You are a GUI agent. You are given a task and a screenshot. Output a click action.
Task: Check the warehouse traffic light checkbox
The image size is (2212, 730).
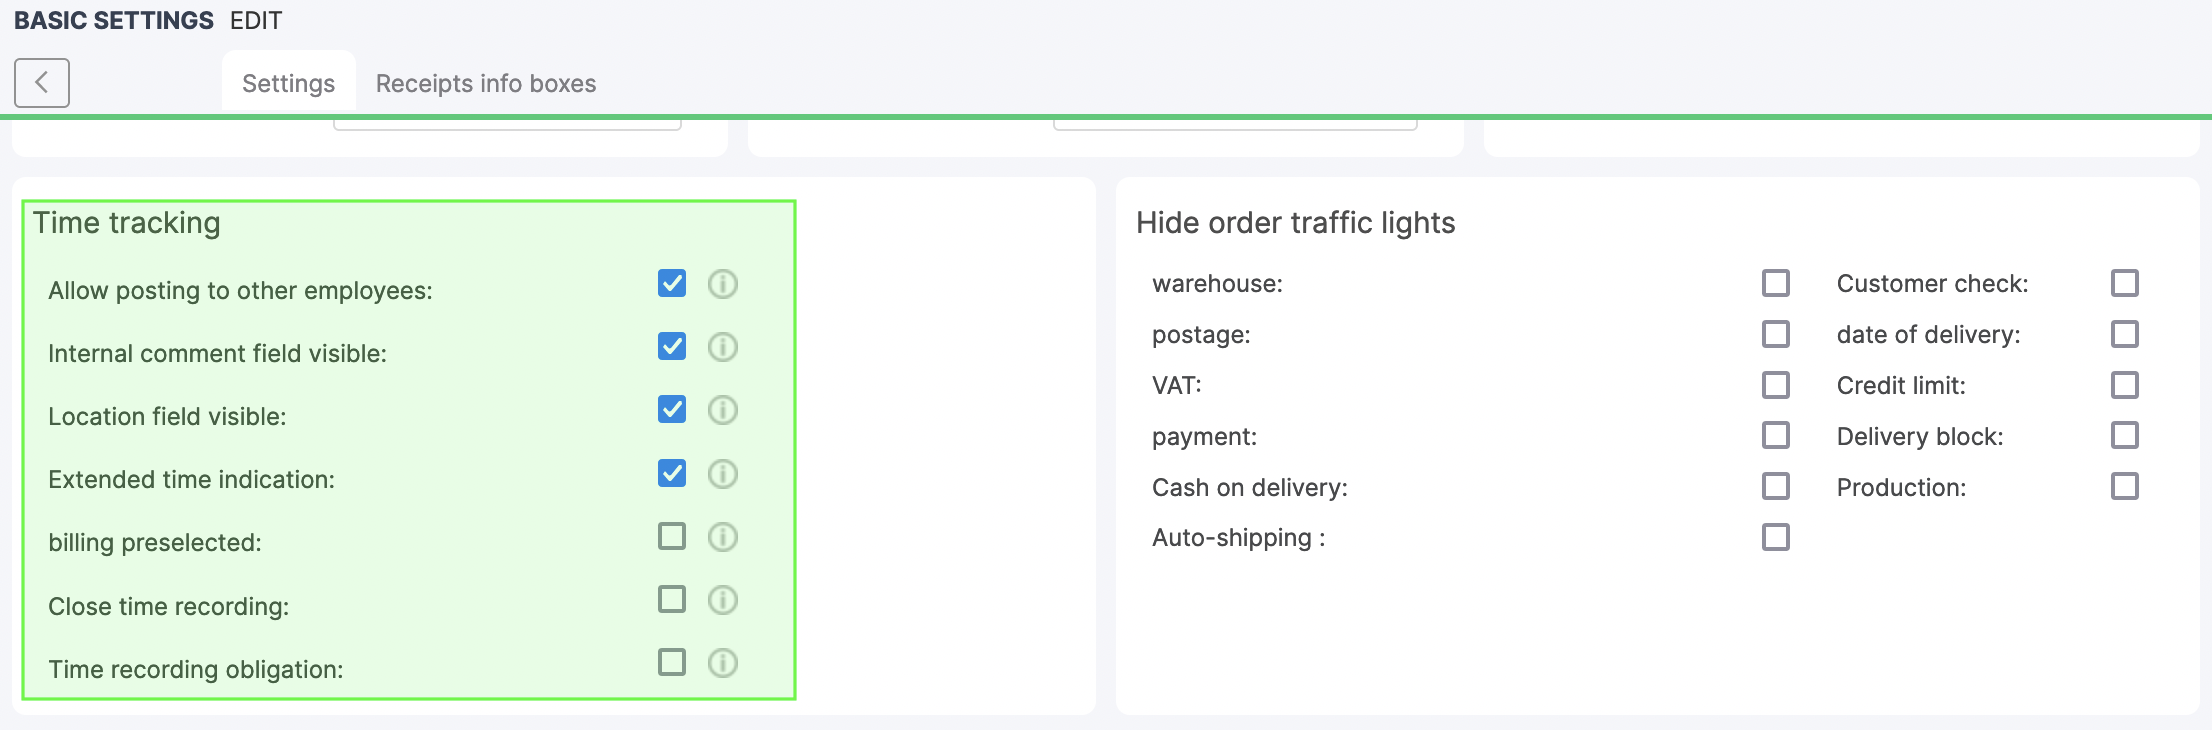click(x=1775, y=283)
